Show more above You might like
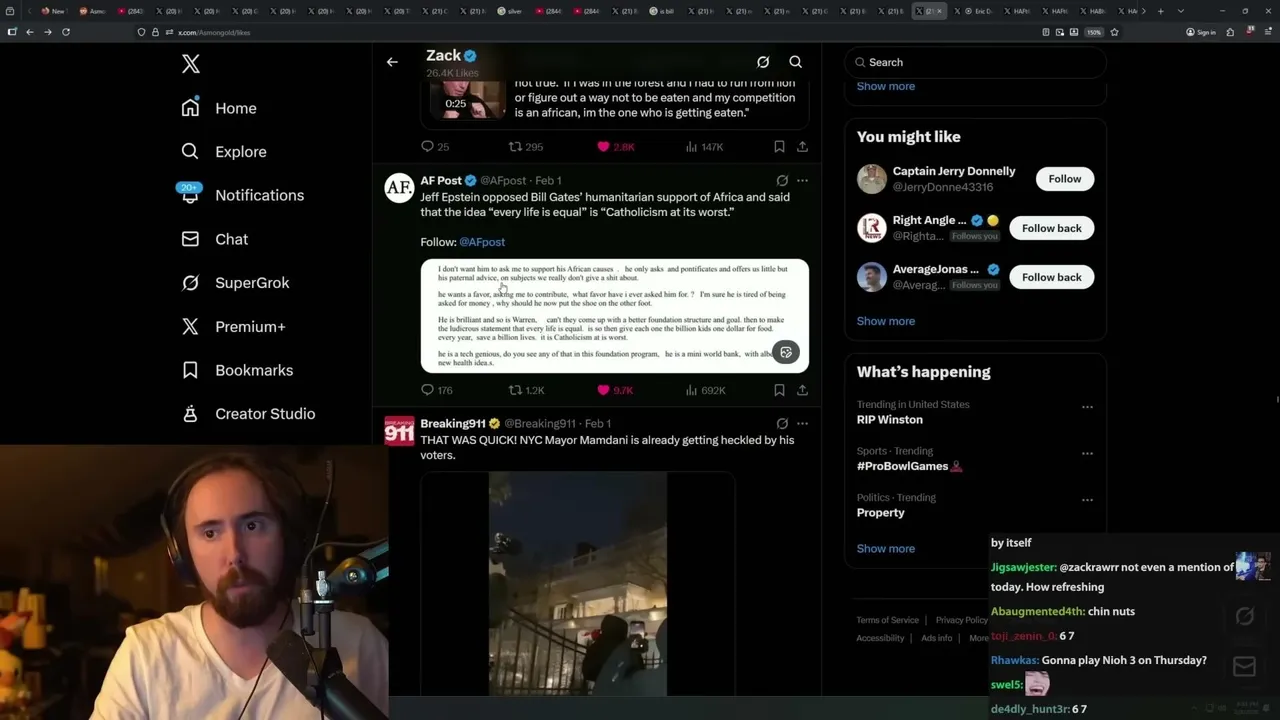 (886, 86)
